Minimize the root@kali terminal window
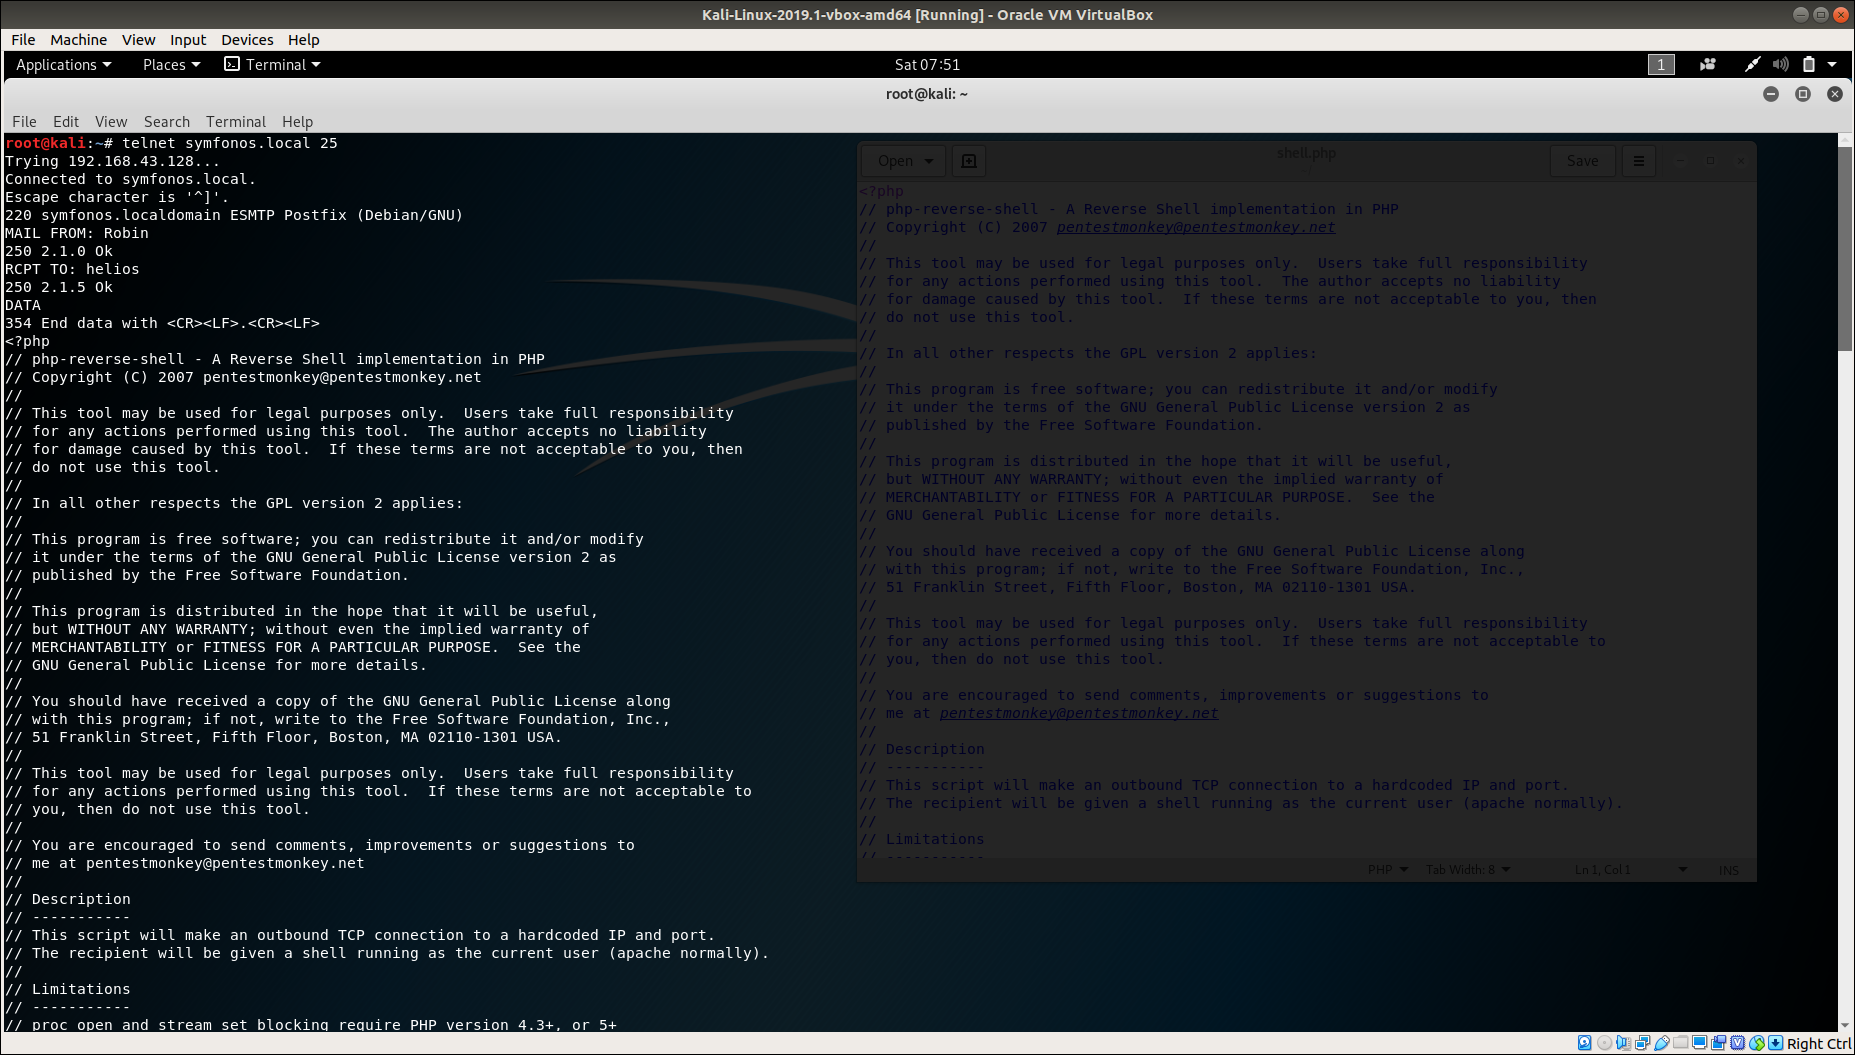The width and height of the screenshot is (1855, 1055). (x=1771, y=94)
